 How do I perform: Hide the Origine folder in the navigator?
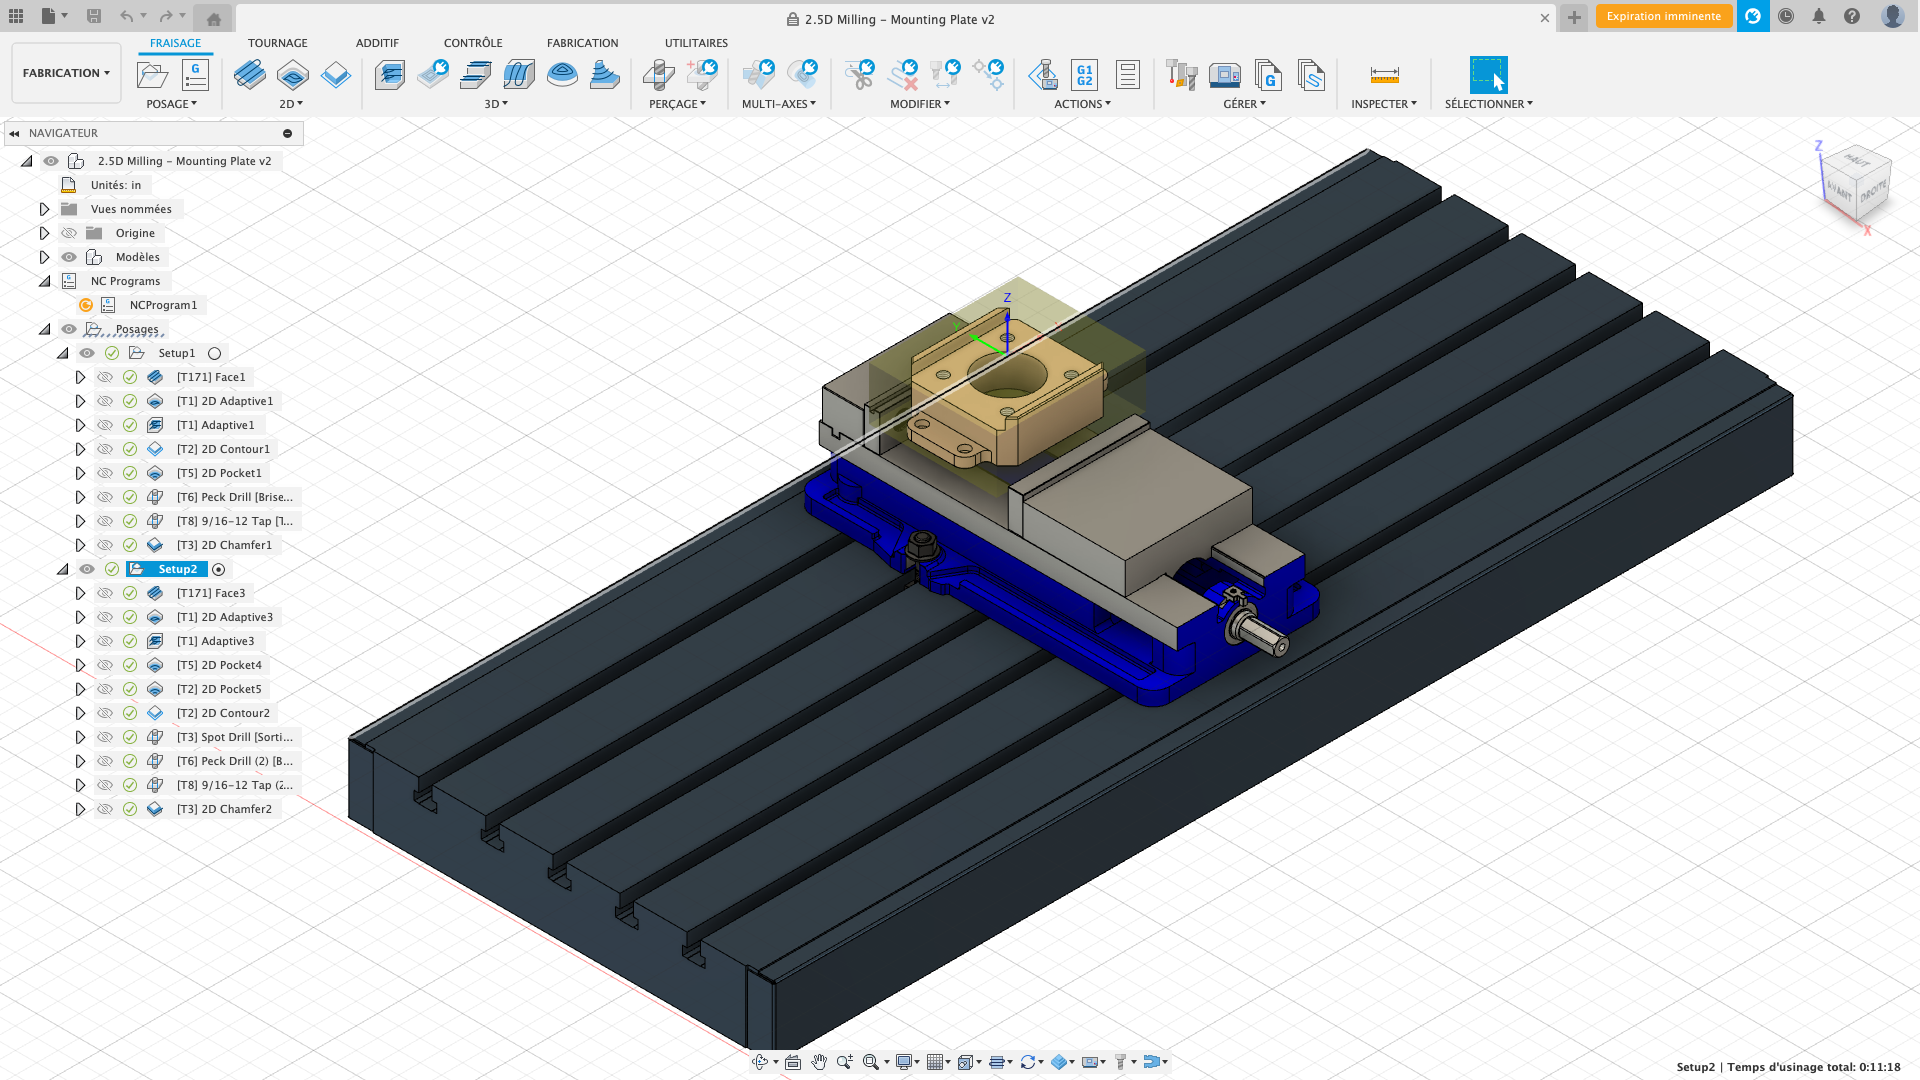68,232
